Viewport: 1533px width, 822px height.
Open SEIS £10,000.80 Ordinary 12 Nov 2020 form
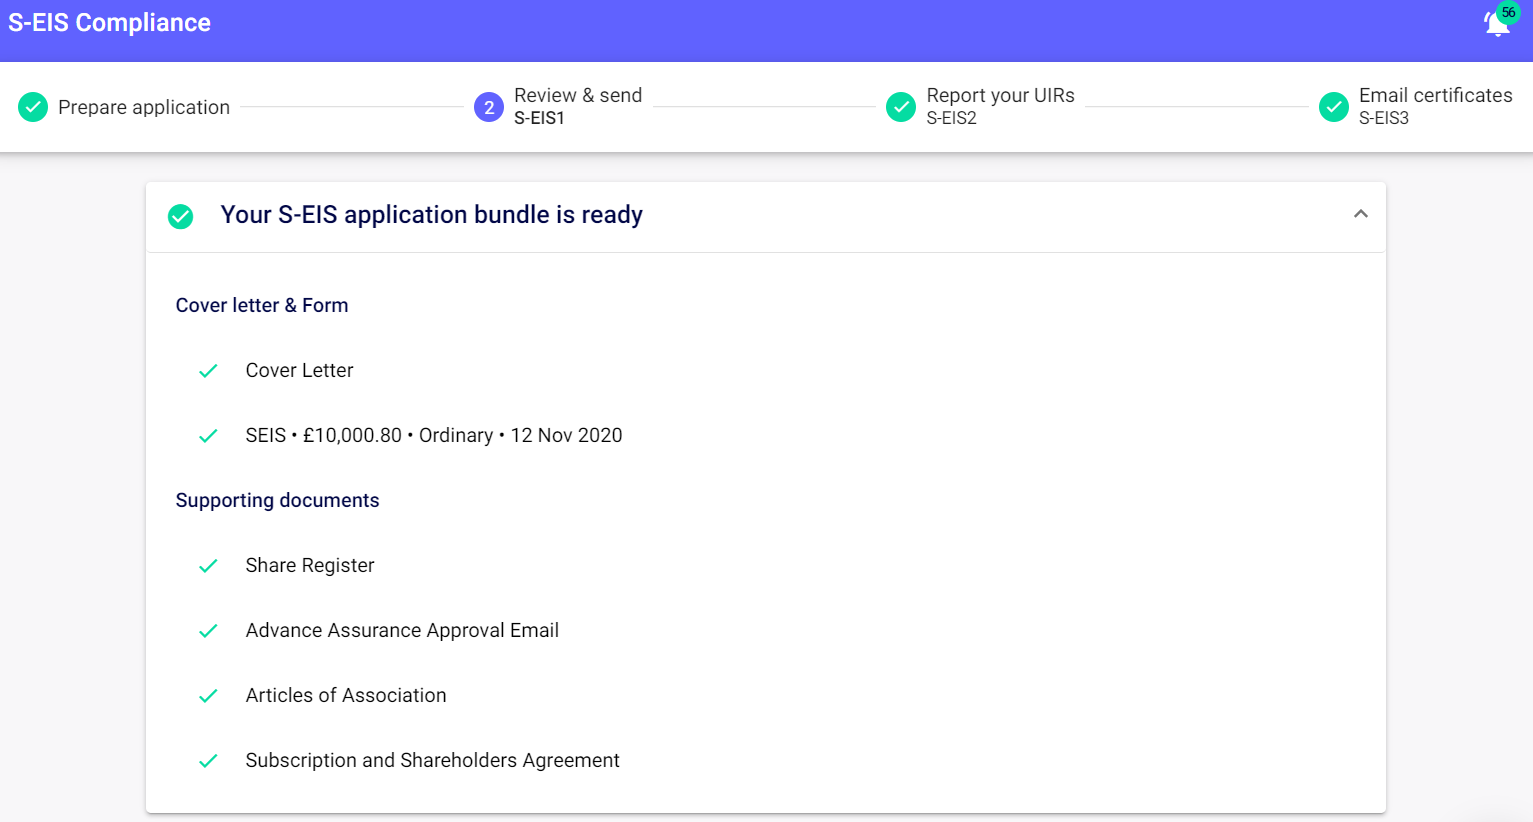pyautogui.click(x=434, y=435)
